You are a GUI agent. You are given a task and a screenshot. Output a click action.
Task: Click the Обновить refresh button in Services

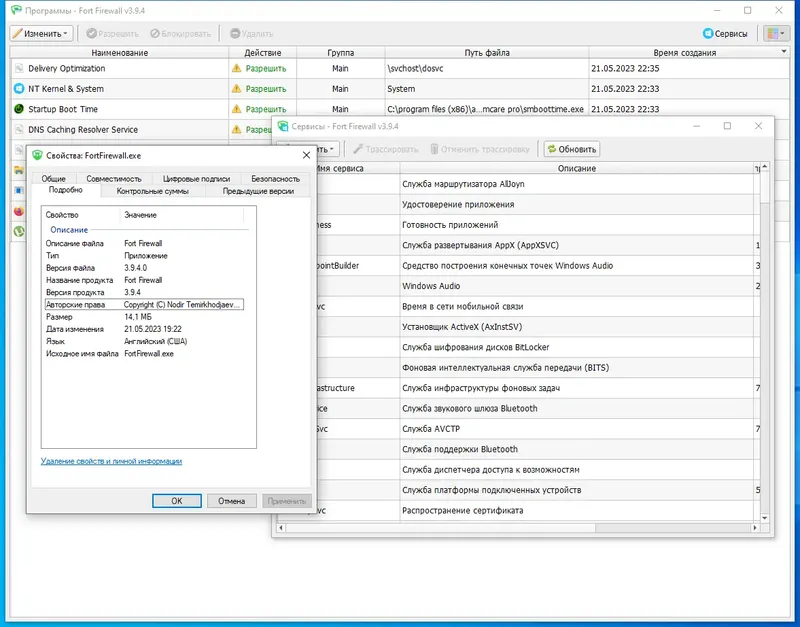[571, 149]
